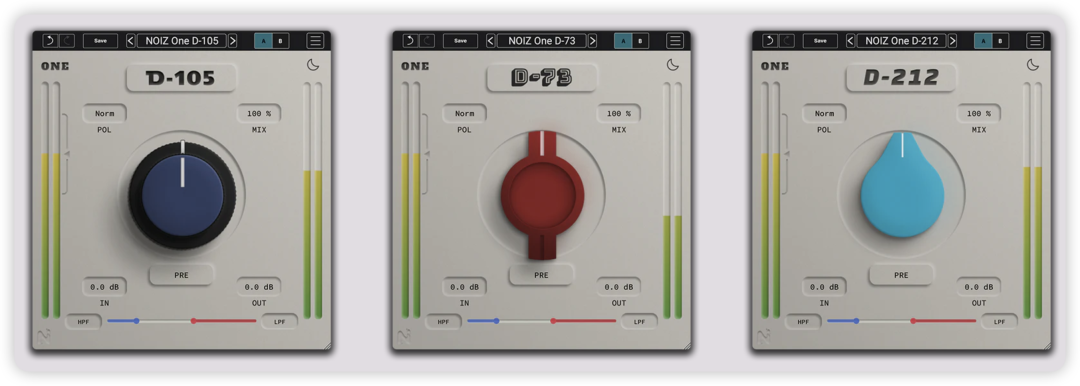The width and height of the screenshot is (1080, 386).
Task: Click IN 0.0 dB field in D-105
Action: click(104, 287)
